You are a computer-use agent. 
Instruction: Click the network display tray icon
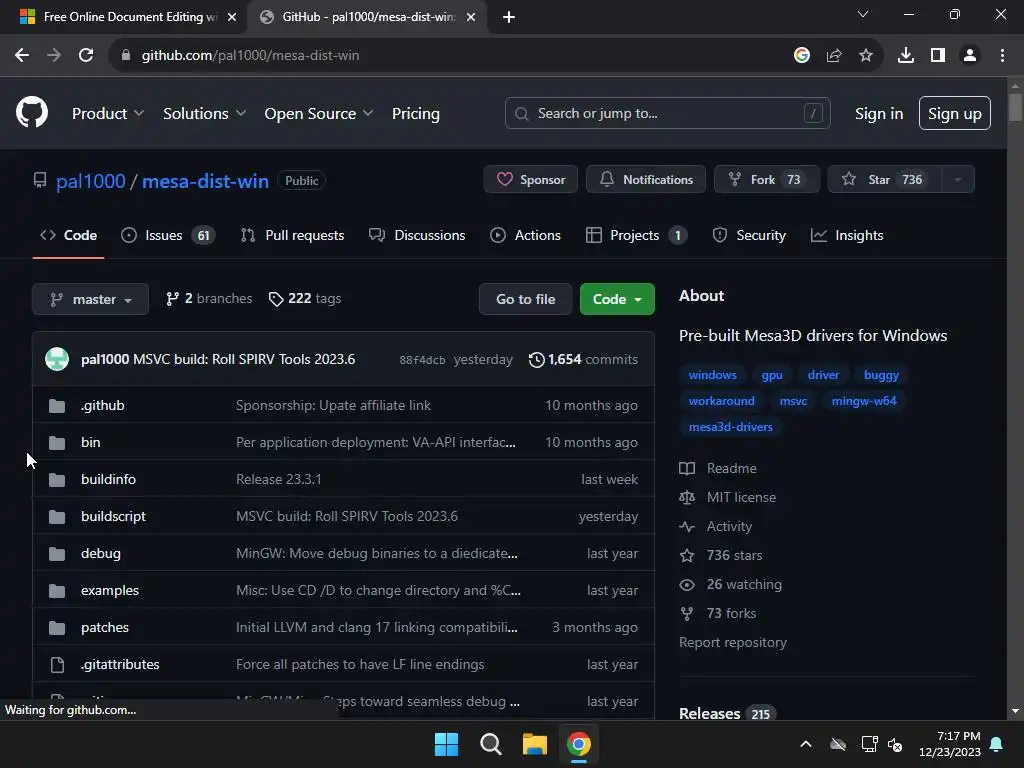(869, 744)
